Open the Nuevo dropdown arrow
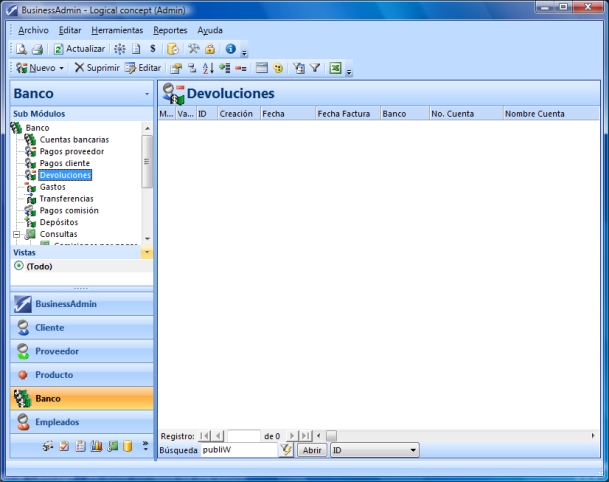The height and width of the screenshot is (482, 609). (61, 68)
